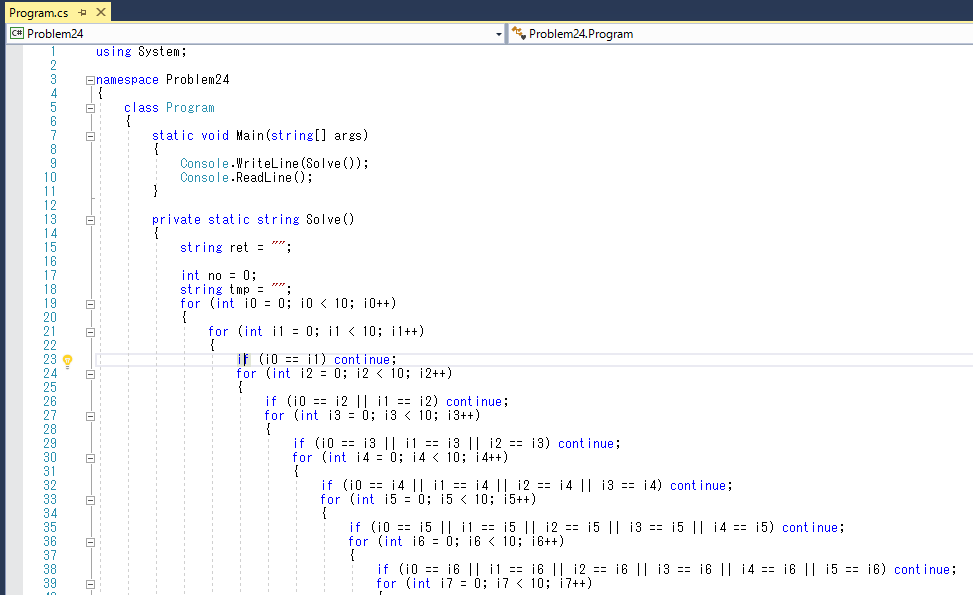This screenshot has width=973, height=595.
Task: Click 'continue' keyword on line 29
Action: tap(586, 444)
